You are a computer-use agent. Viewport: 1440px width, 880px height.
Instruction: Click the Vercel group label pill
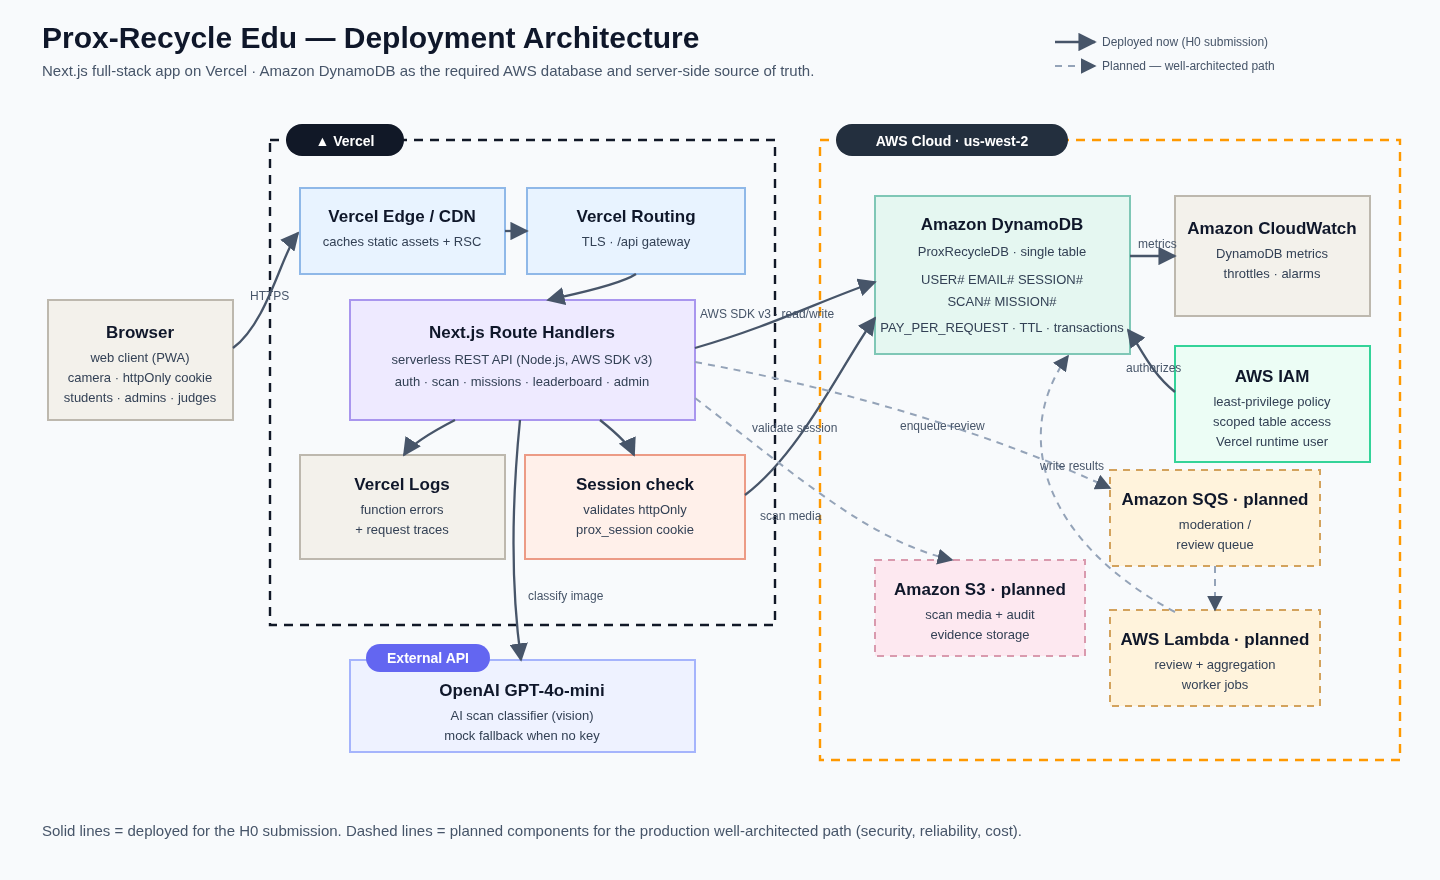(x=345, y=140)
